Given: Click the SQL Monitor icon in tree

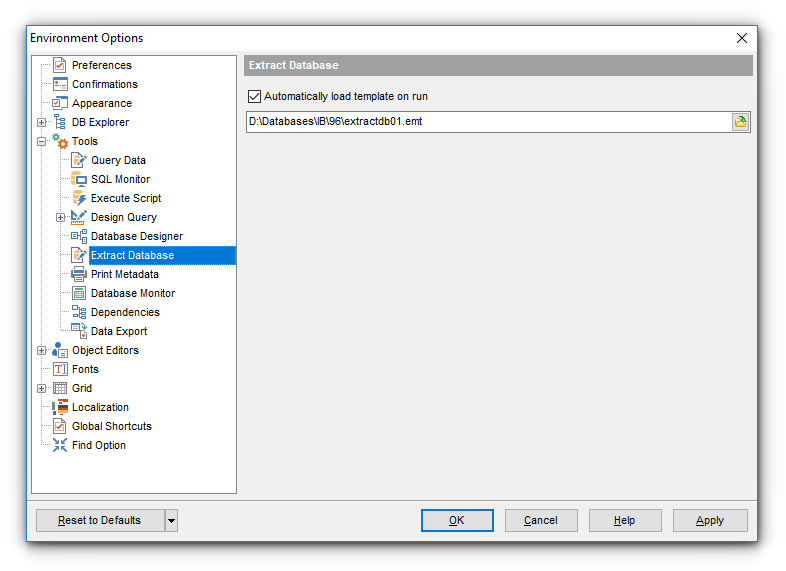Looking at the screenshot, I should tap(79, 179).
